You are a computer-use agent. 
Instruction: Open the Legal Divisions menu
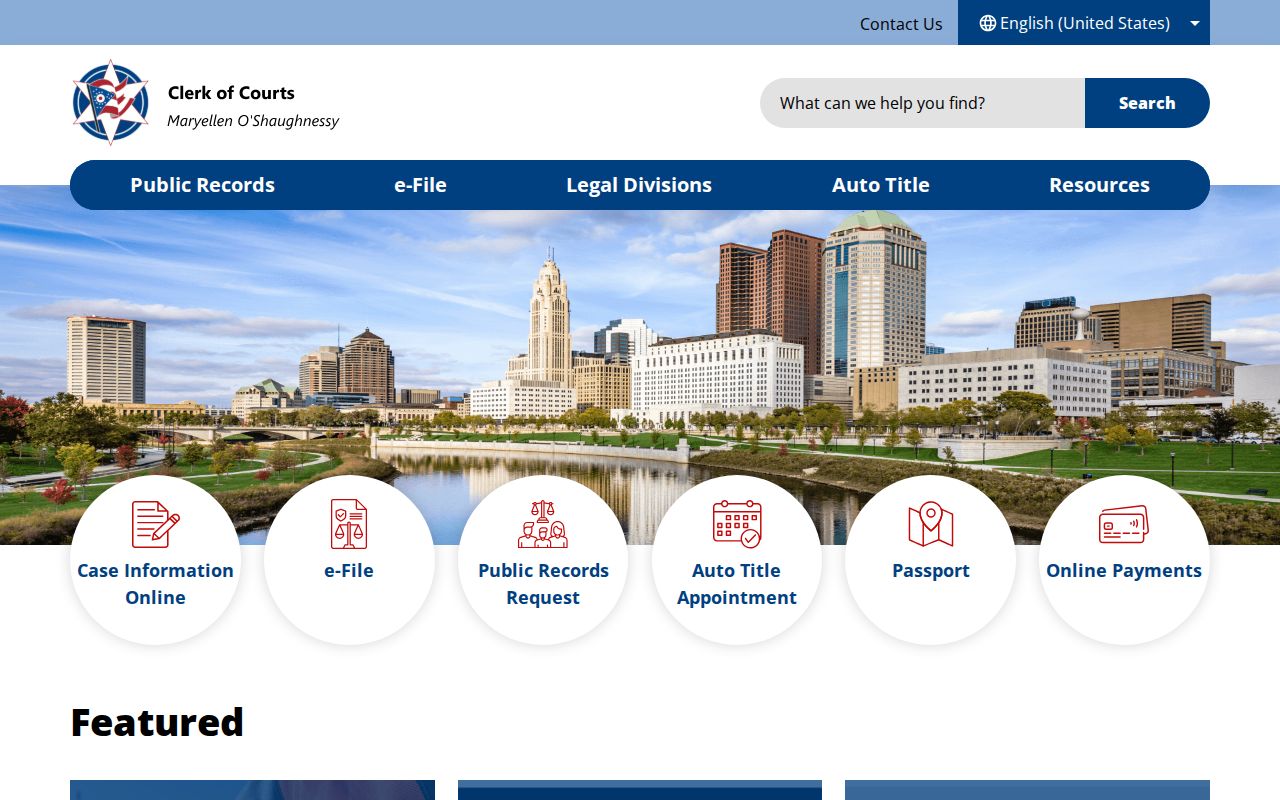click(639, 185)
